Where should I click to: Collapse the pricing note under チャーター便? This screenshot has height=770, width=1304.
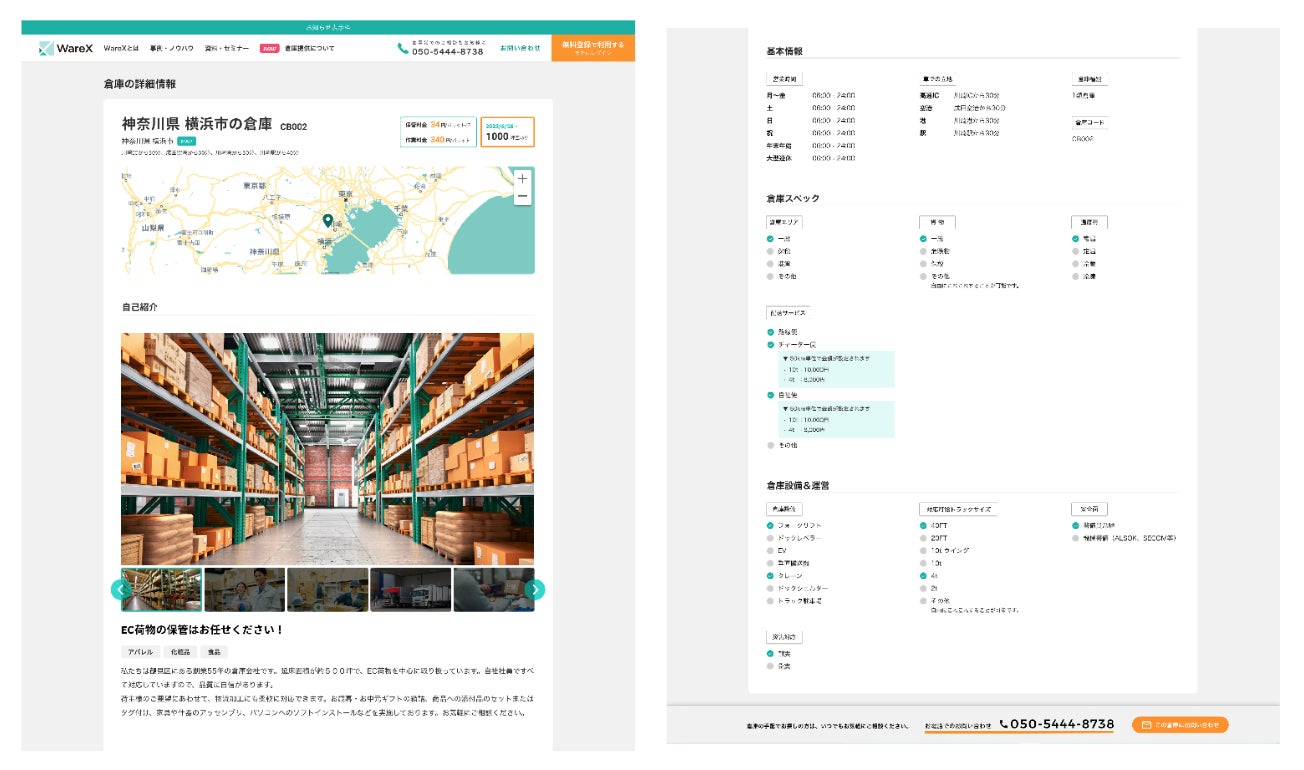pyautogui.click(x=786, y=357)
